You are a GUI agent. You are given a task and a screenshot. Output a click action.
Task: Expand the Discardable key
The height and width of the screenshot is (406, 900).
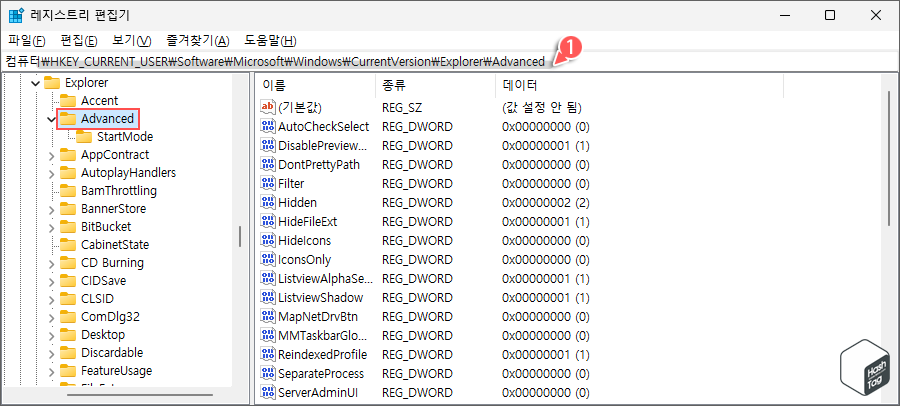point(52,353)
